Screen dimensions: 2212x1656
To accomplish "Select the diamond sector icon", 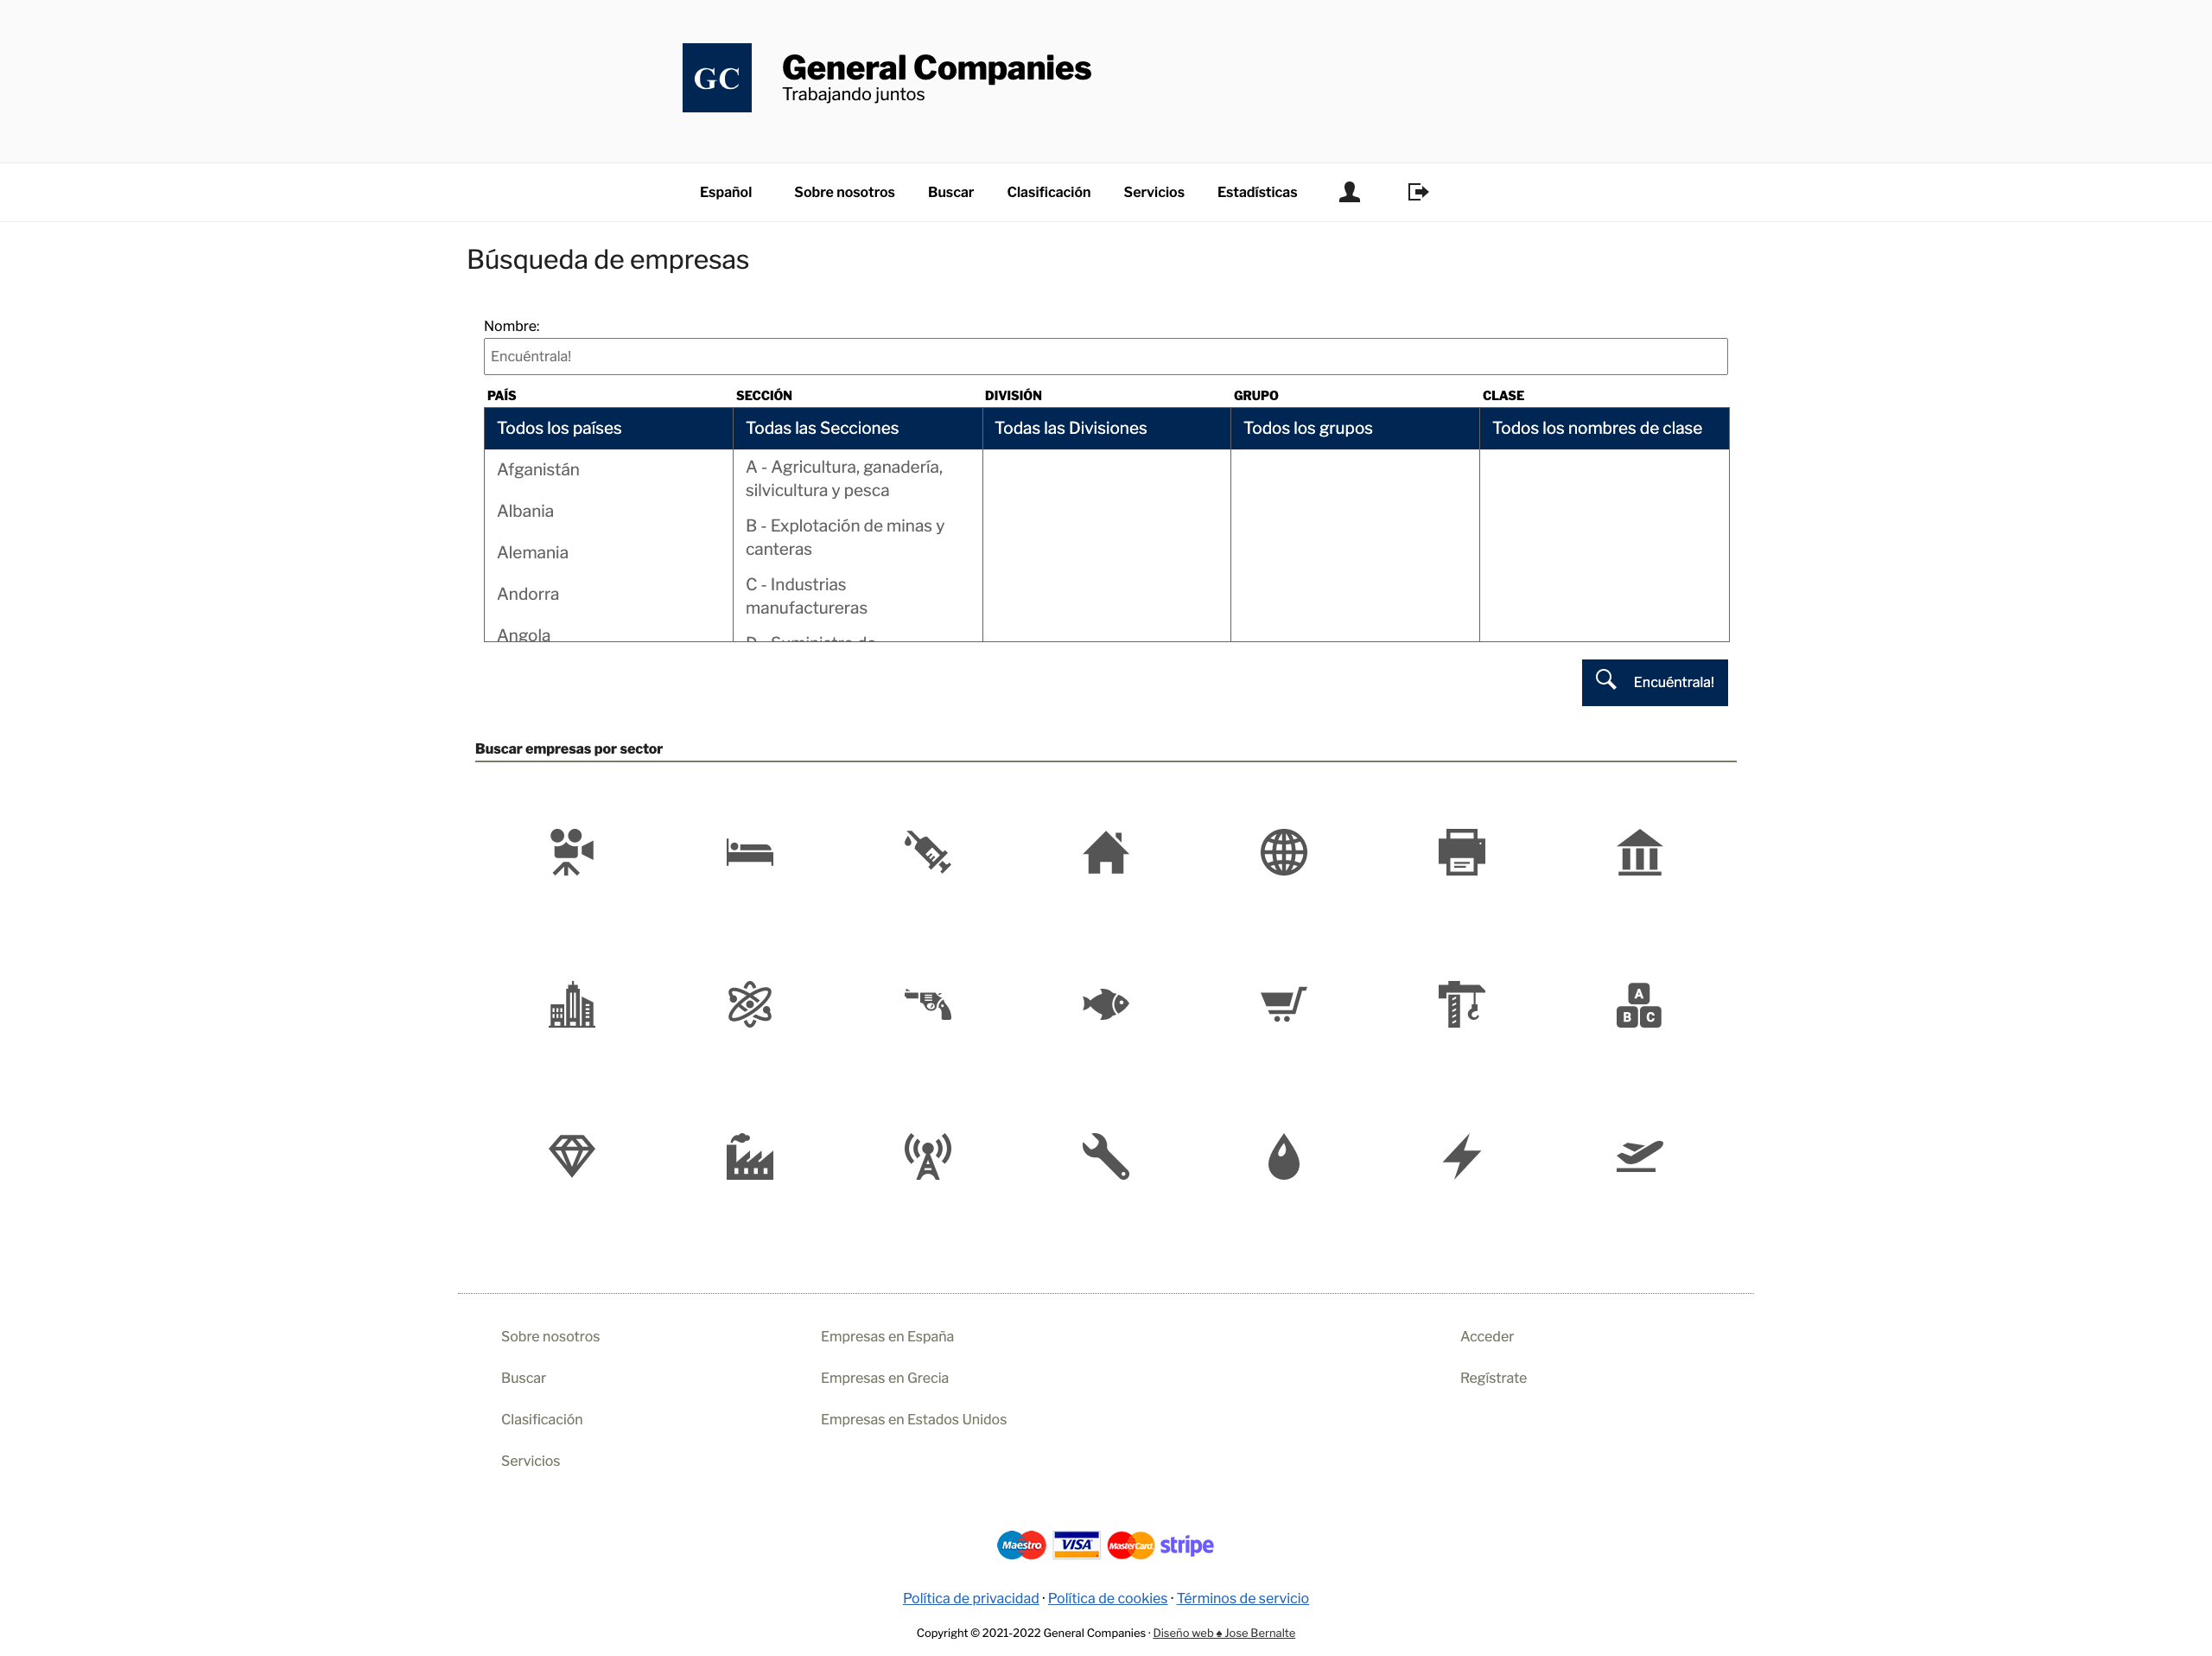I will click(x=572, y=1156).
